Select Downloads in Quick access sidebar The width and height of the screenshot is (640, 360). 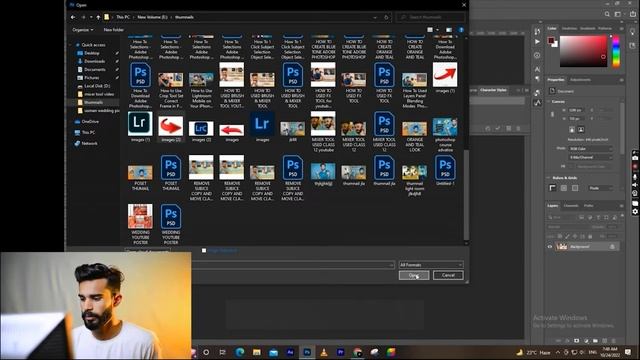94,61
